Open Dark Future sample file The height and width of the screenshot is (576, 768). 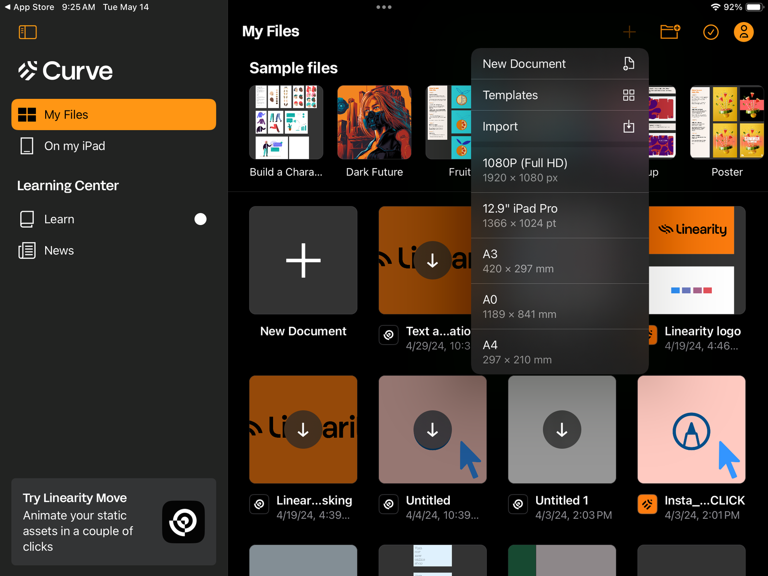point(374,122)
